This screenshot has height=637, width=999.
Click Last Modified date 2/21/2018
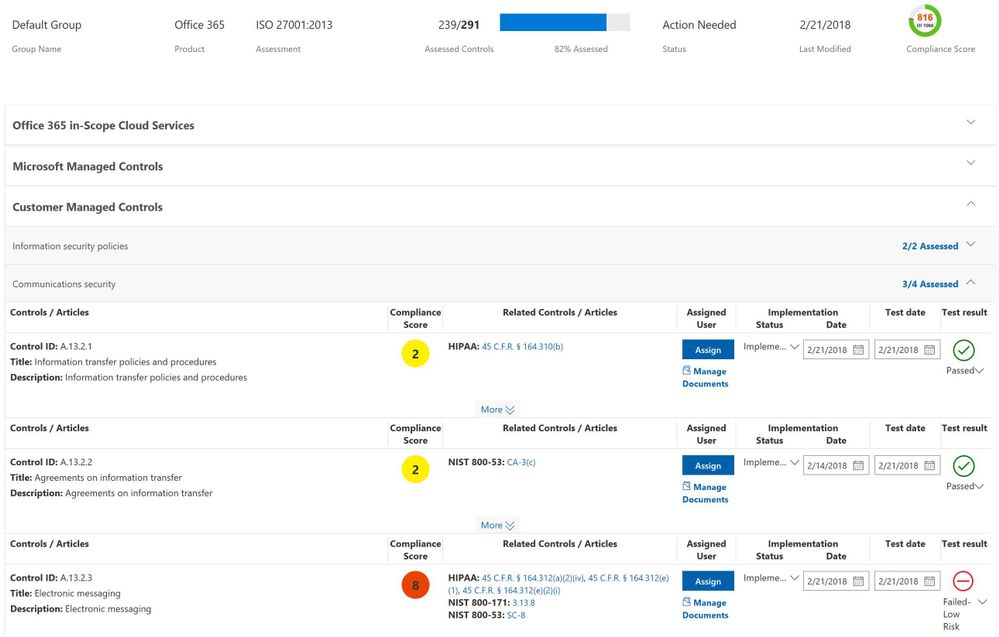(825, 25)
